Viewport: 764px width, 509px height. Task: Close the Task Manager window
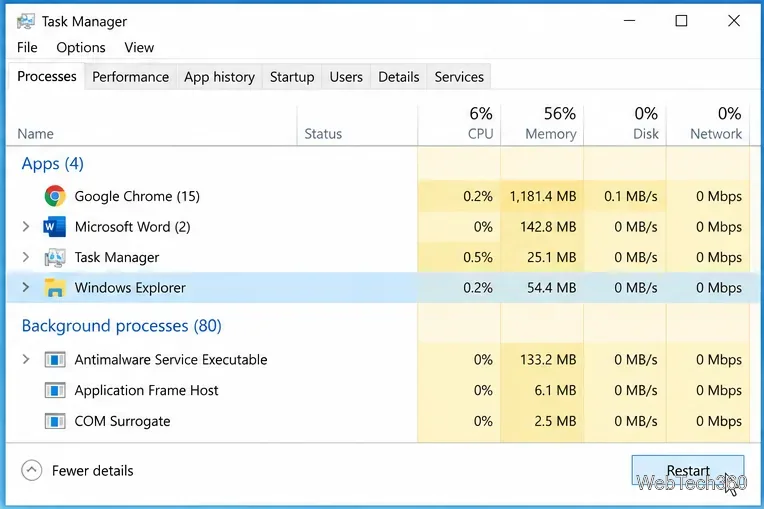click(734, 21)
